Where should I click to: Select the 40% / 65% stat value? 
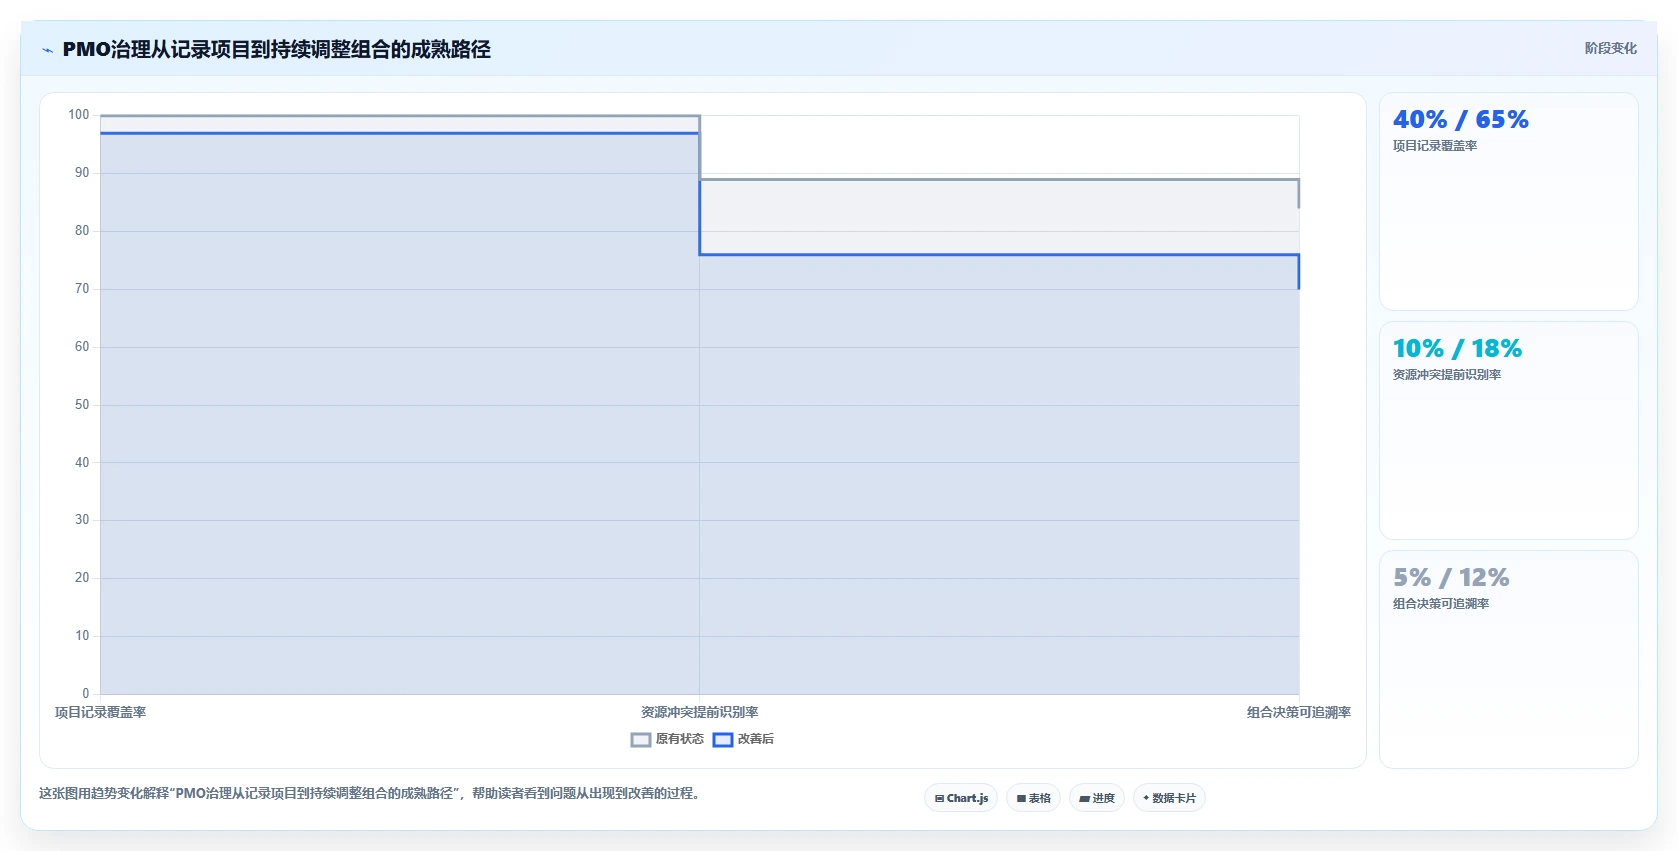pos(1460,120)
